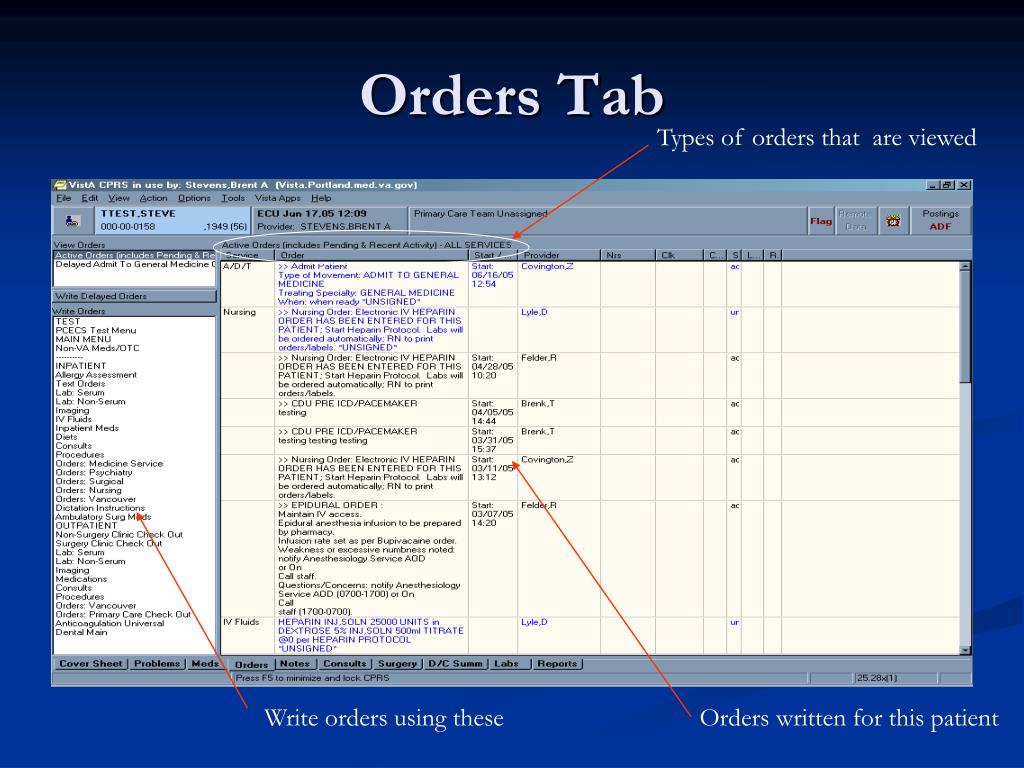
Task: Open the Edit menu
Action: point(89,198)
